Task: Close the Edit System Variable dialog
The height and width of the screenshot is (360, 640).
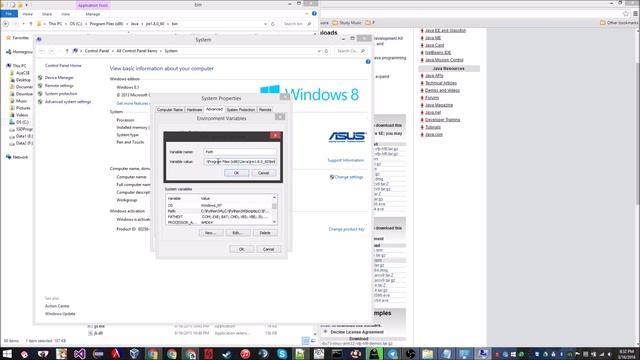Action: [x=276, y=136]
